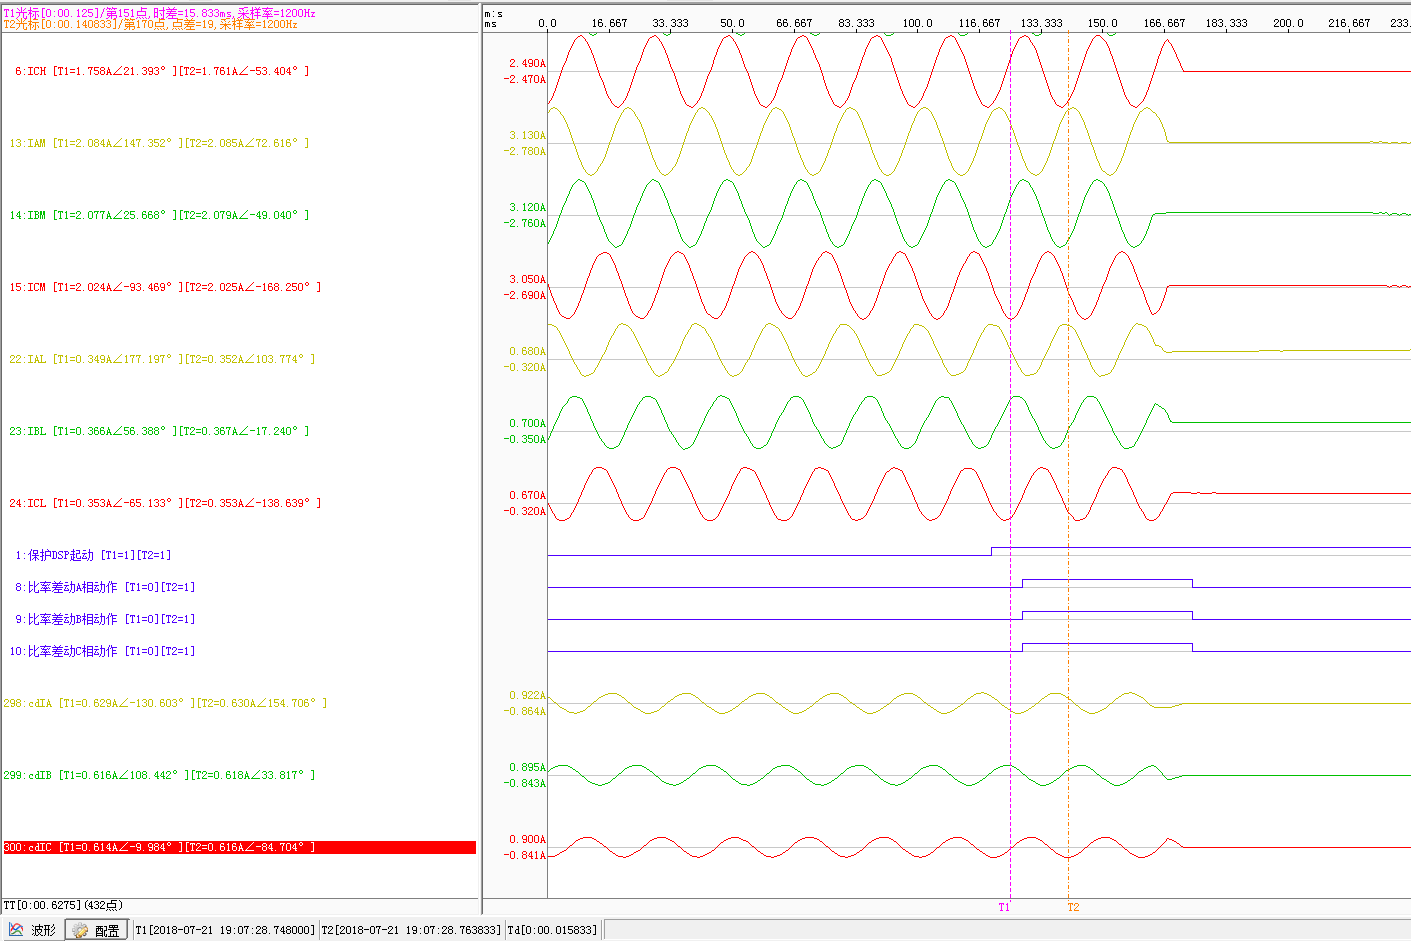Click the T2光标 header info line
1411x941 pixels.
[x=150, y=24]
